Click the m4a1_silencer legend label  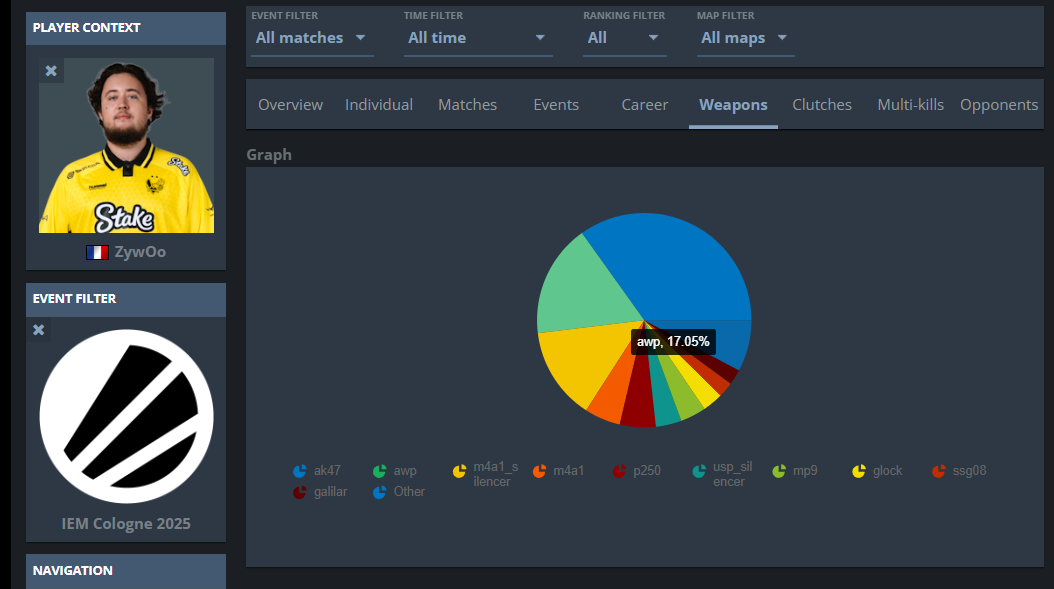pos(495,474)
